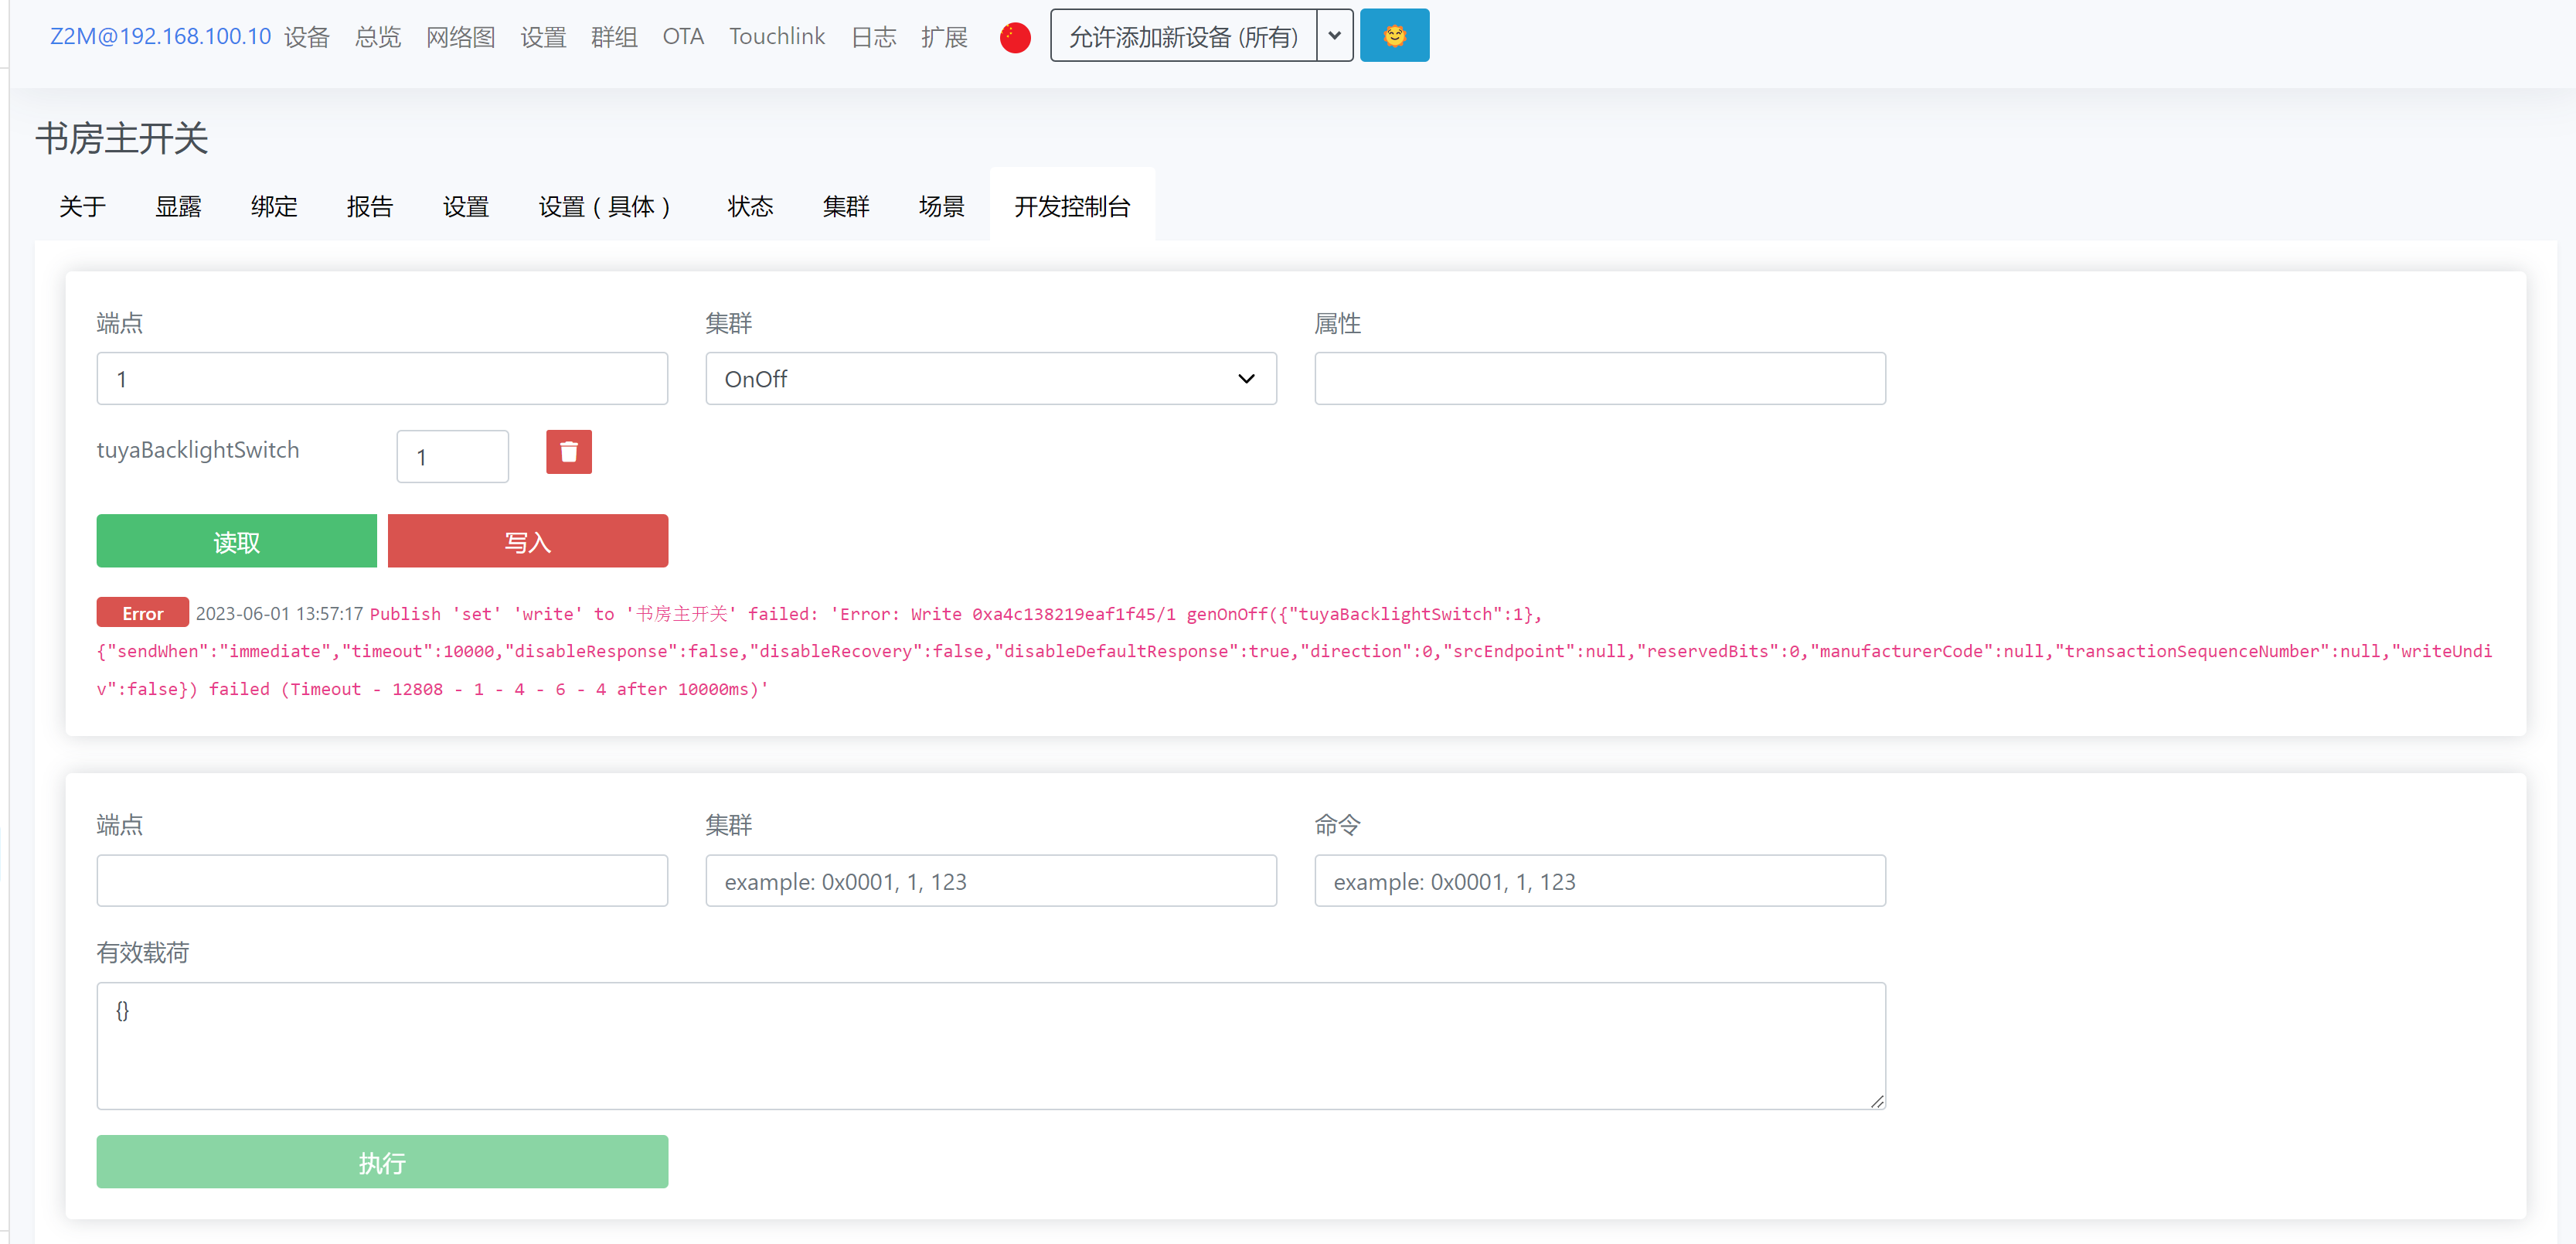Click the 属性 attribute input field
This screenshot has width=2576, height=1244.
point(1599,379)
